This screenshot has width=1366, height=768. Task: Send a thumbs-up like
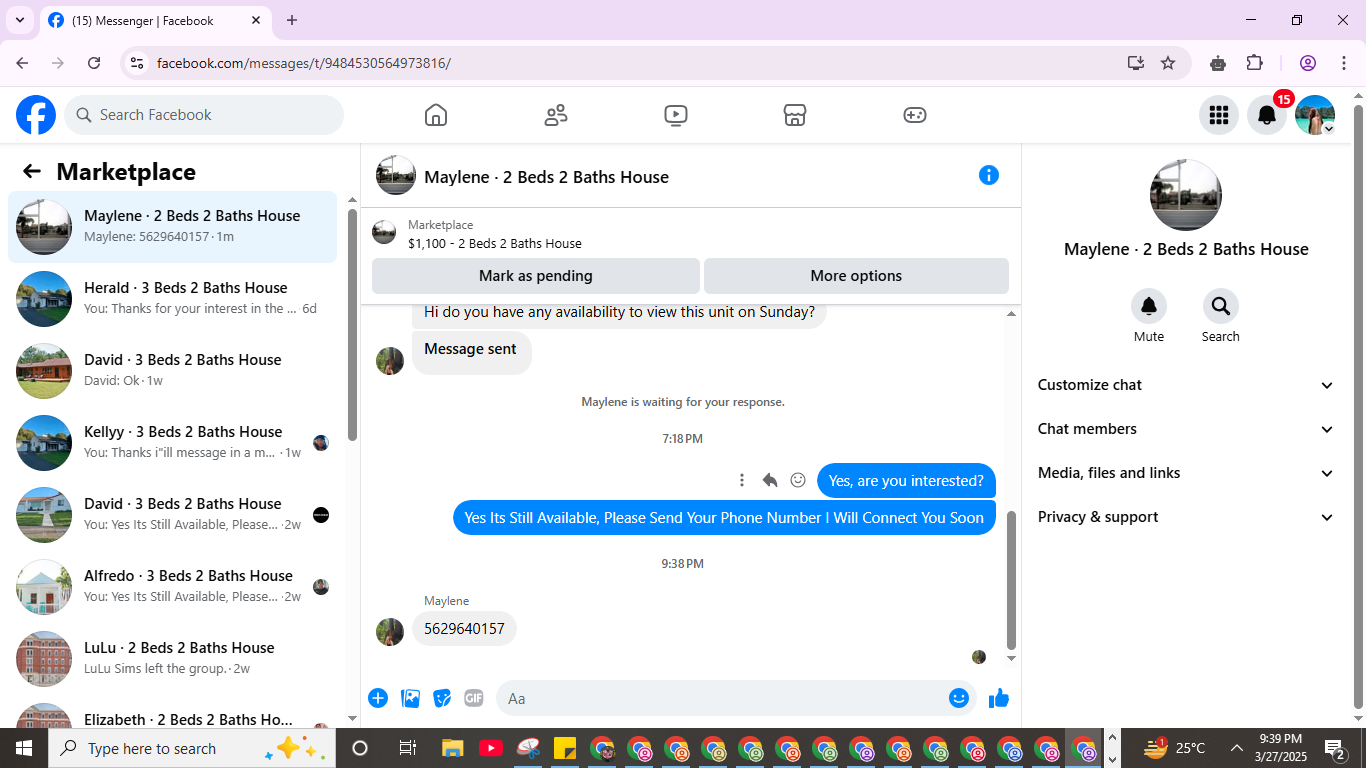999,698
